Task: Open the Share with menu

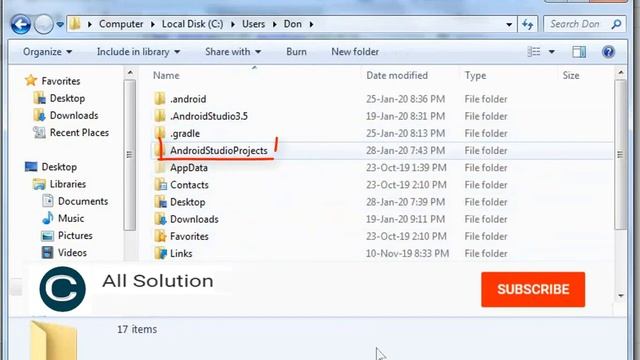Action: 233,52
